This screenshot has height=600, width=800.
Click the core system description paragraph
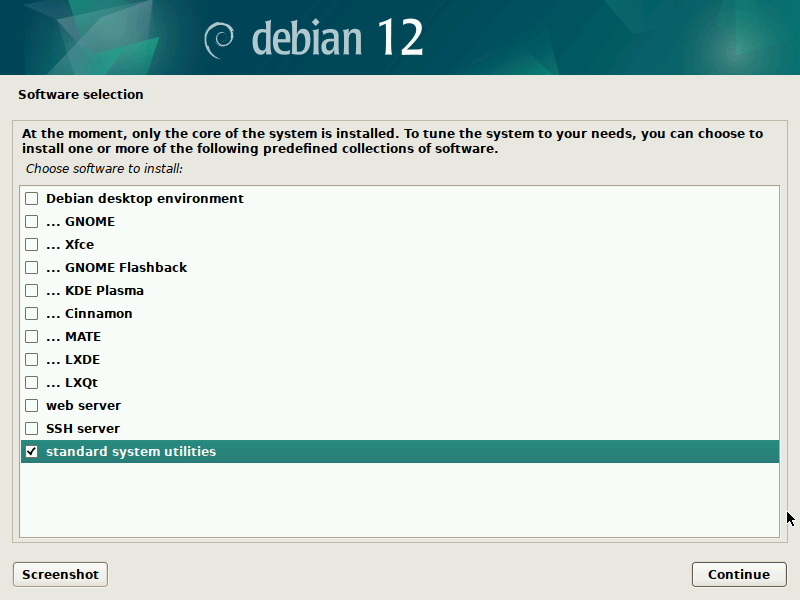pyautogui.click(x=392, y=141)
